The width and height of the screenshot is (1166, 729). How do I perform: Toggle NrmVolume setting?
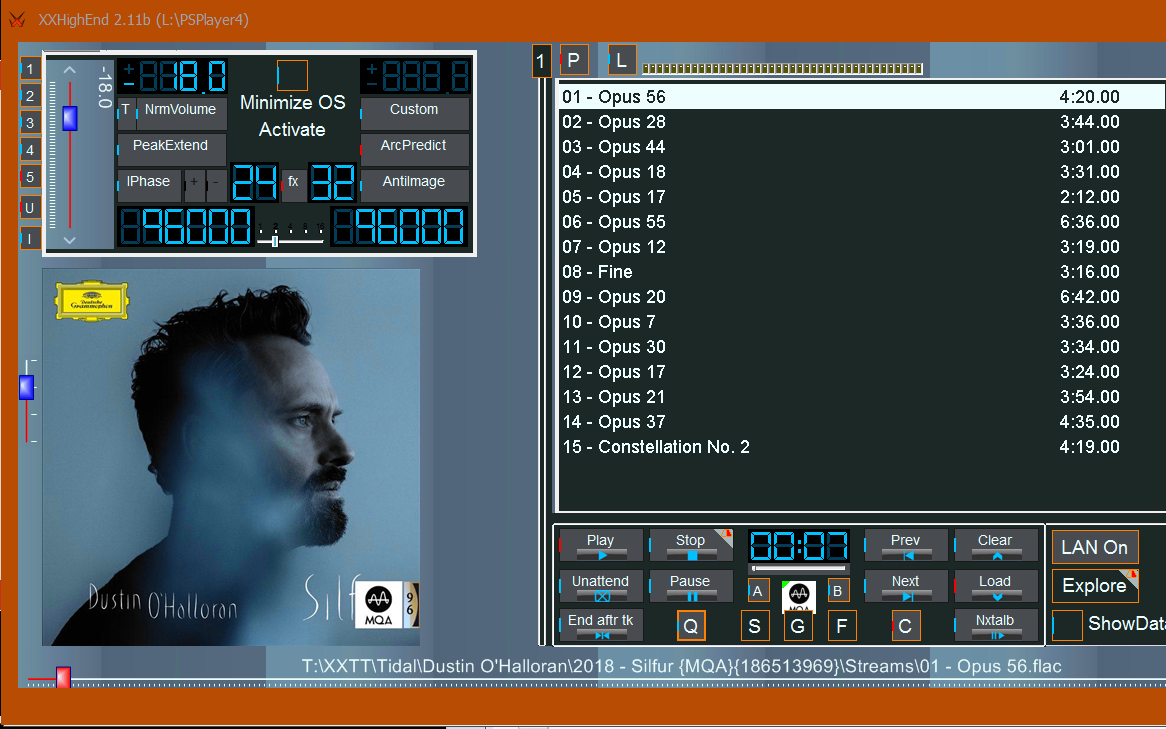pos(181,112)
